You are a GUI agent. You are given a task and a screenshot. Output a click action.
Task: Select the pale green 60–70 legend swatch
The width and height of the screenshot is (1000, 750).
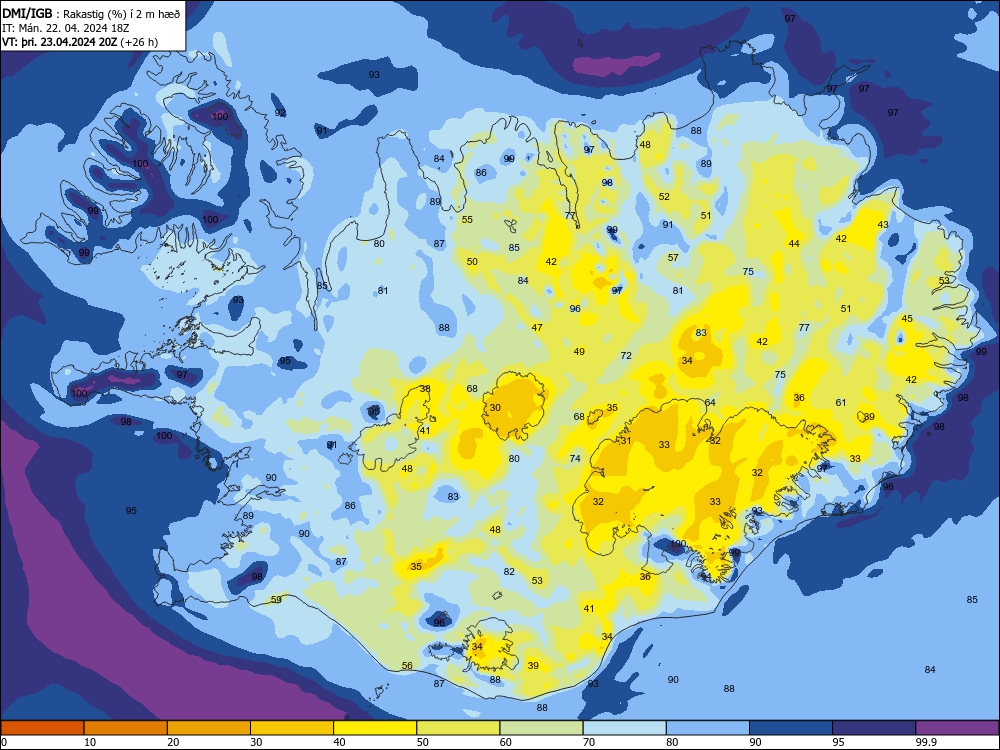click(541, 728)
